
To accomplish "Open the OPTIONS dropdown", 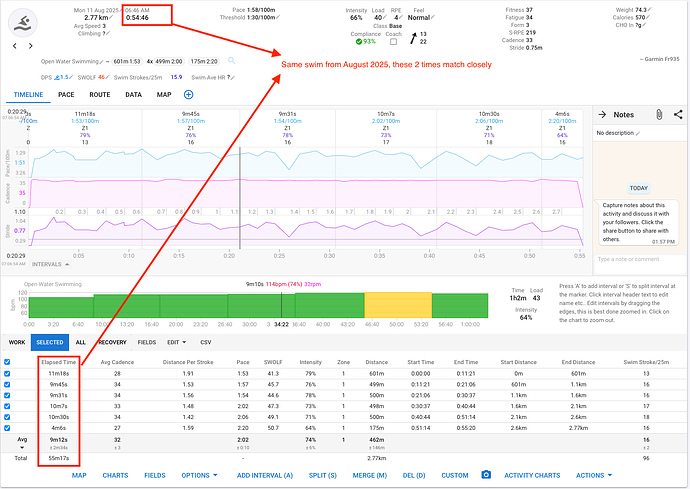I will coord(199,475).
